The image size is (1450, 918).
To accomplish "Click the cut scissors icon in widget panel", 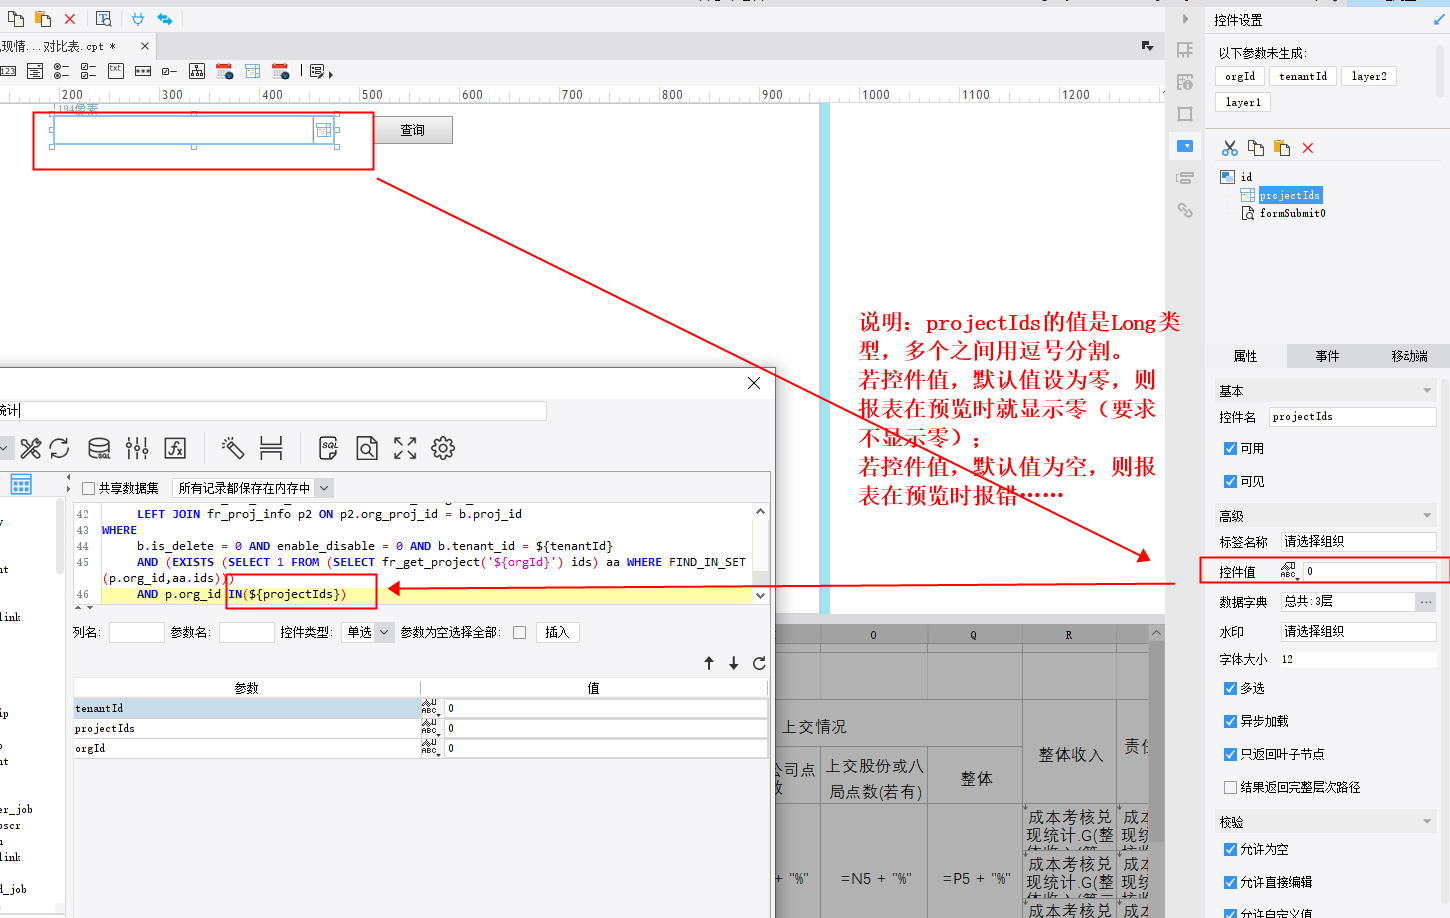I will 1230,148.
